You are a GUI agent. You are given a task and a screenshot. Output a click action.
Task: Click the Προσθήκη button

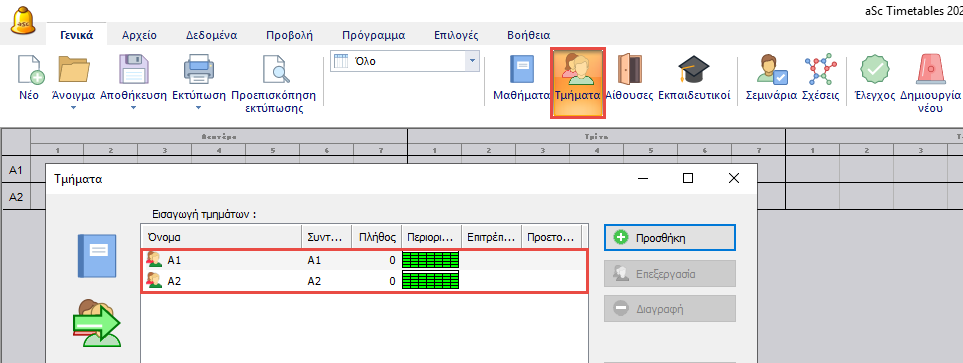670,238
